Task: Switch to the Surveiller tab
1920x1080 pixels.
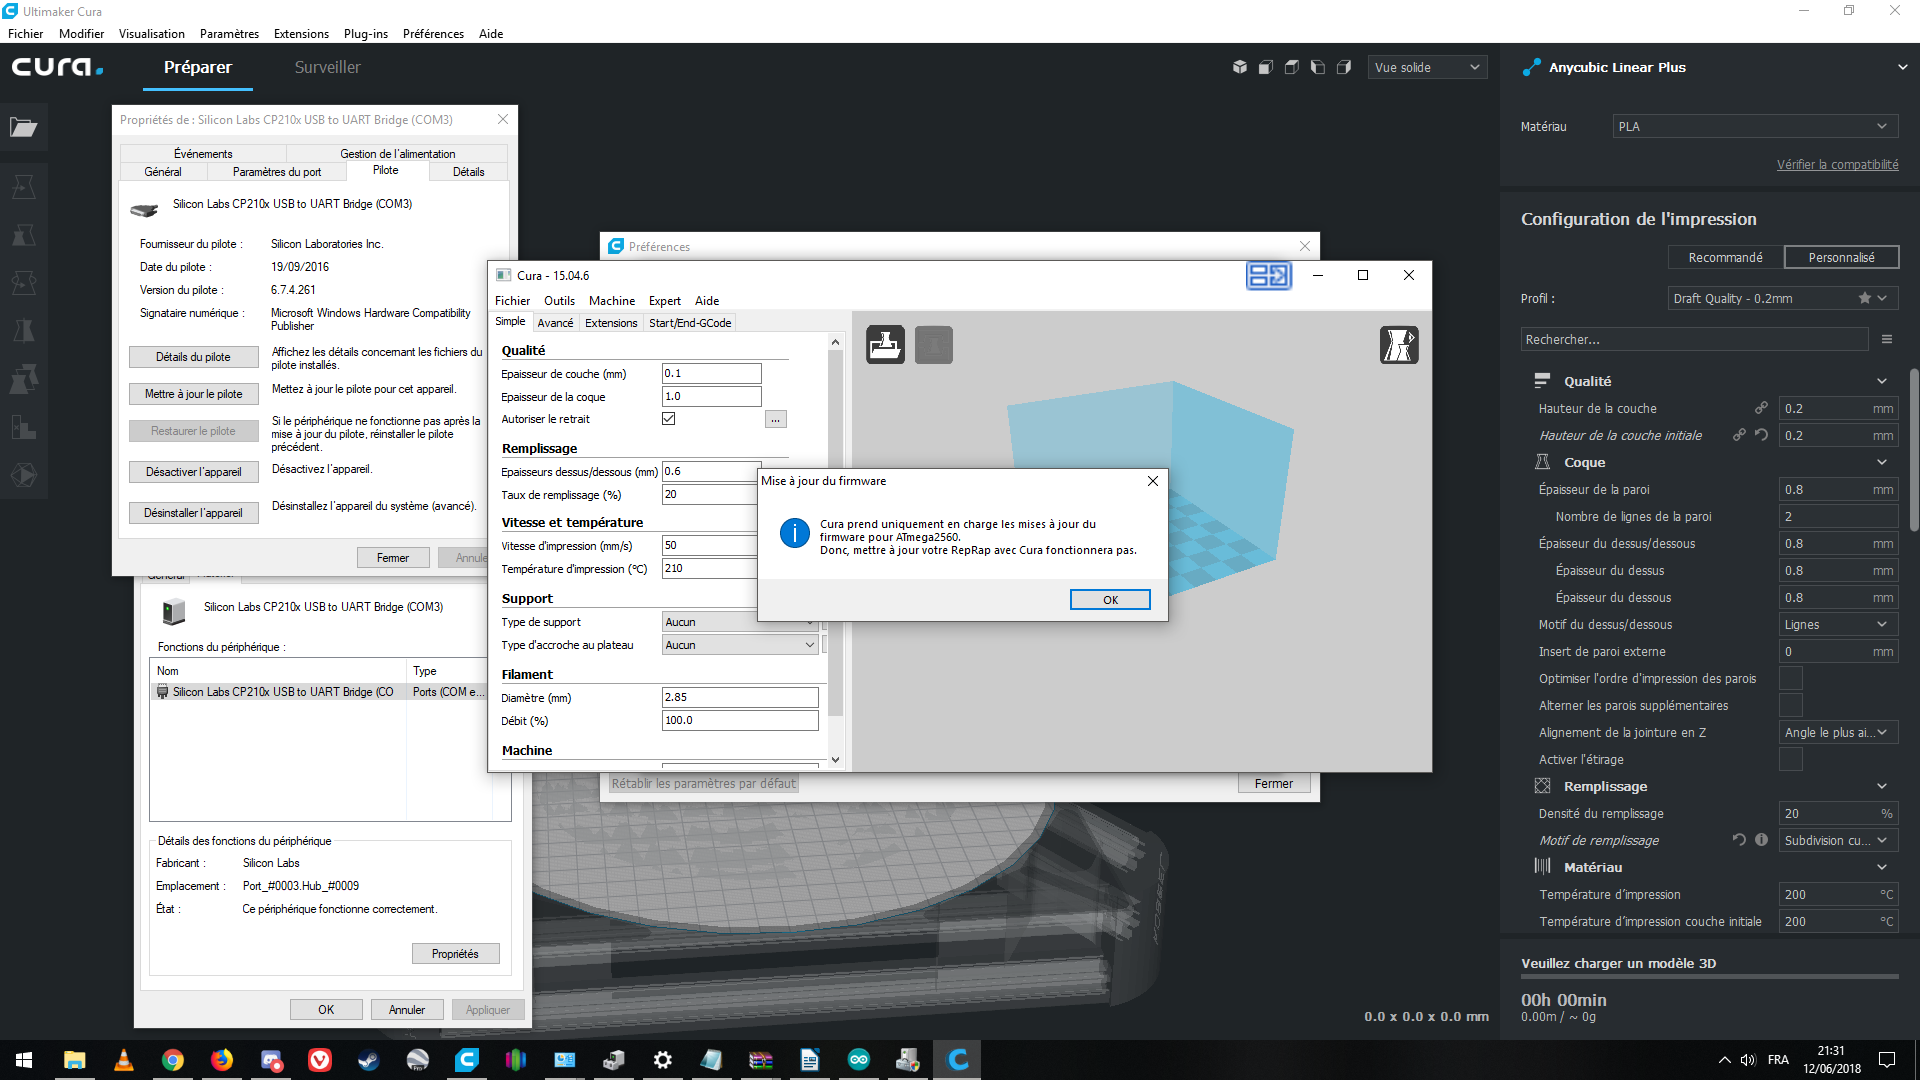Action: [x=327, y=67]
